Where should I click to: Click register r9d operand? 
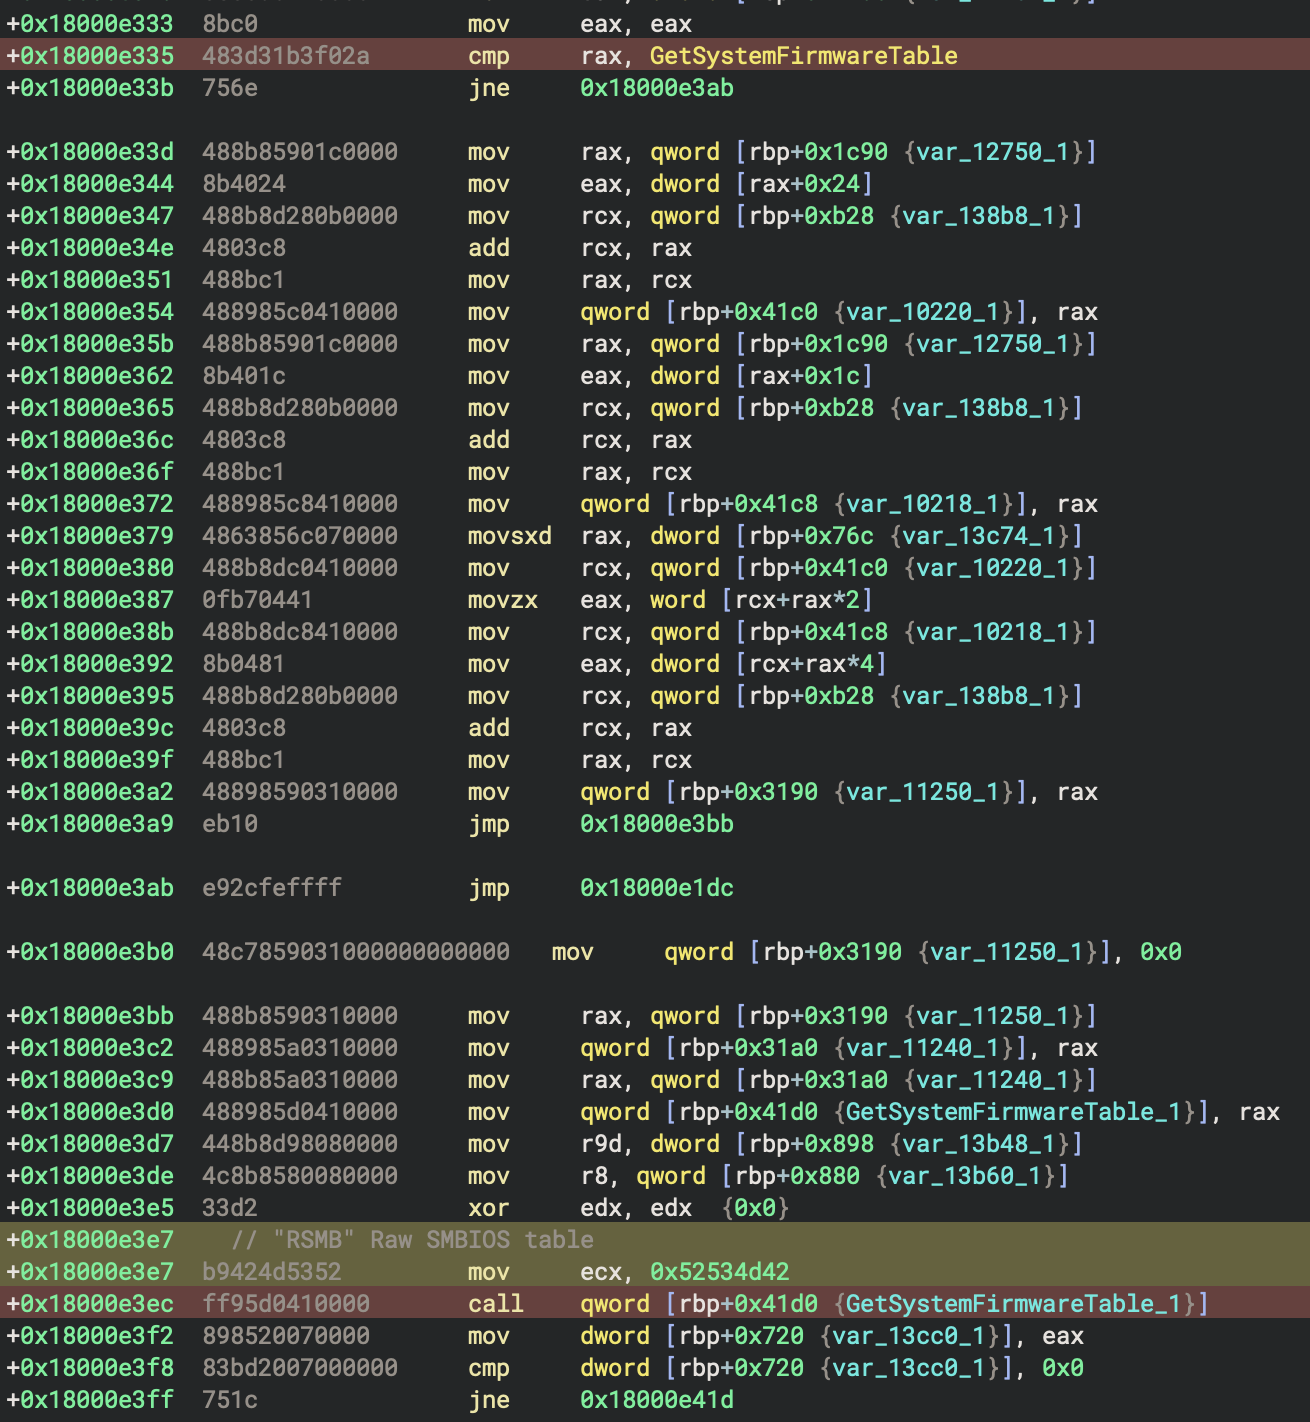[601, 1143]
